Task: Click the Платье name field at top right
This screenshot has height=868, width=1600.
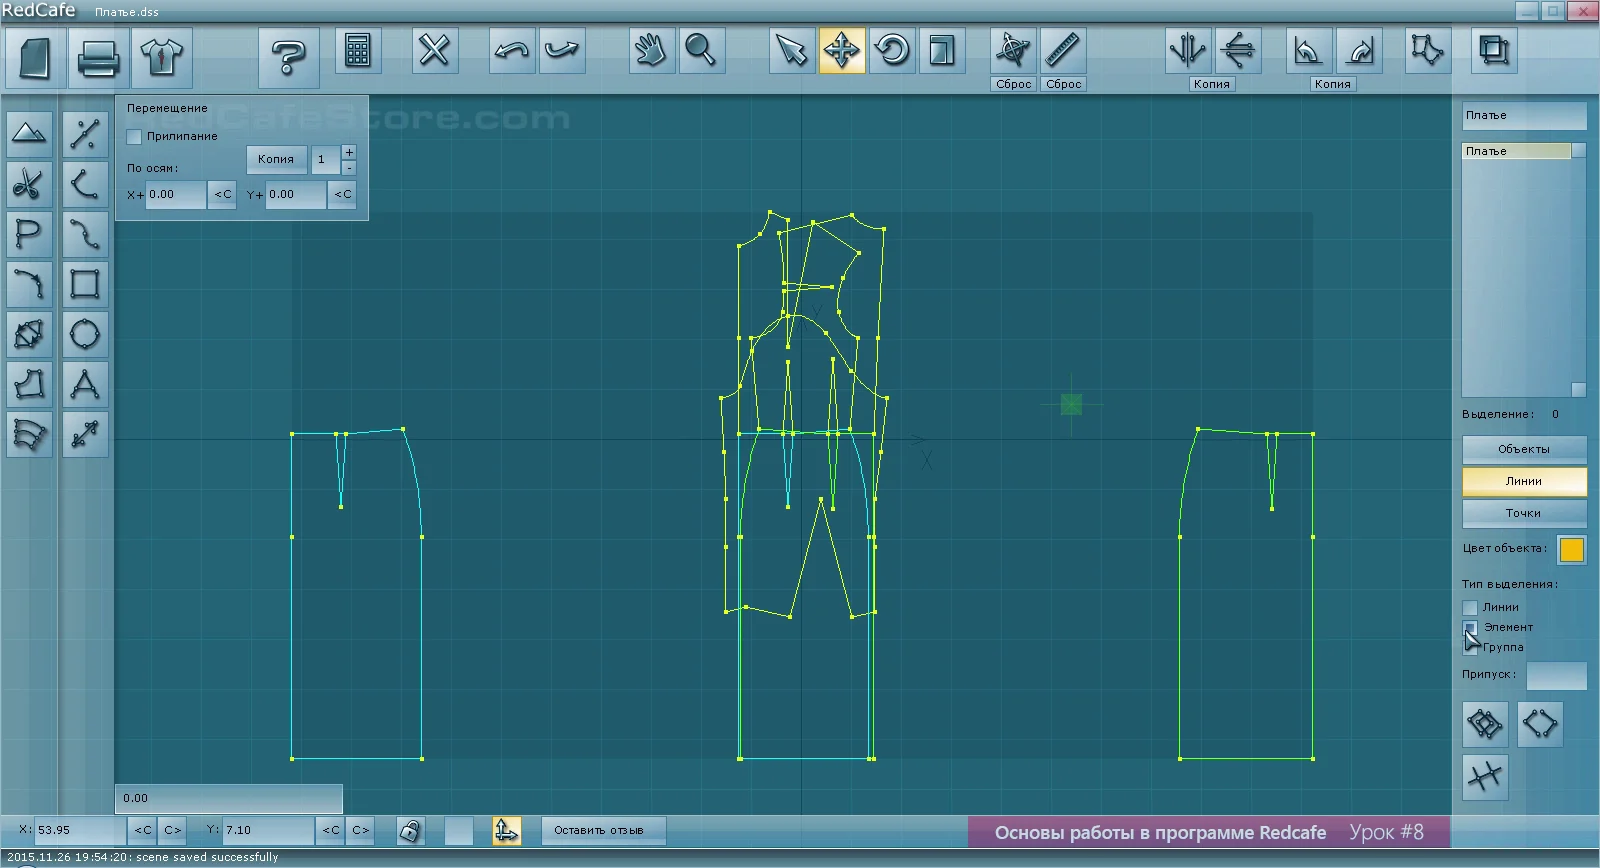Action: point(1524,116)
